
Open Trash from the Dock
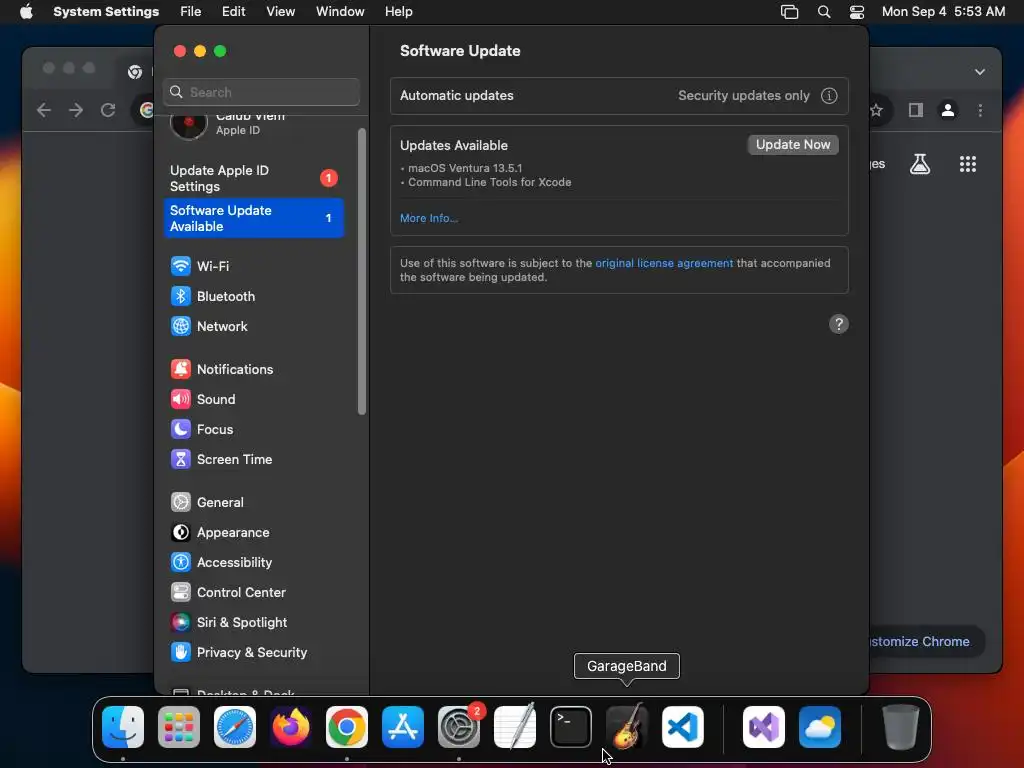click(901, 727)
